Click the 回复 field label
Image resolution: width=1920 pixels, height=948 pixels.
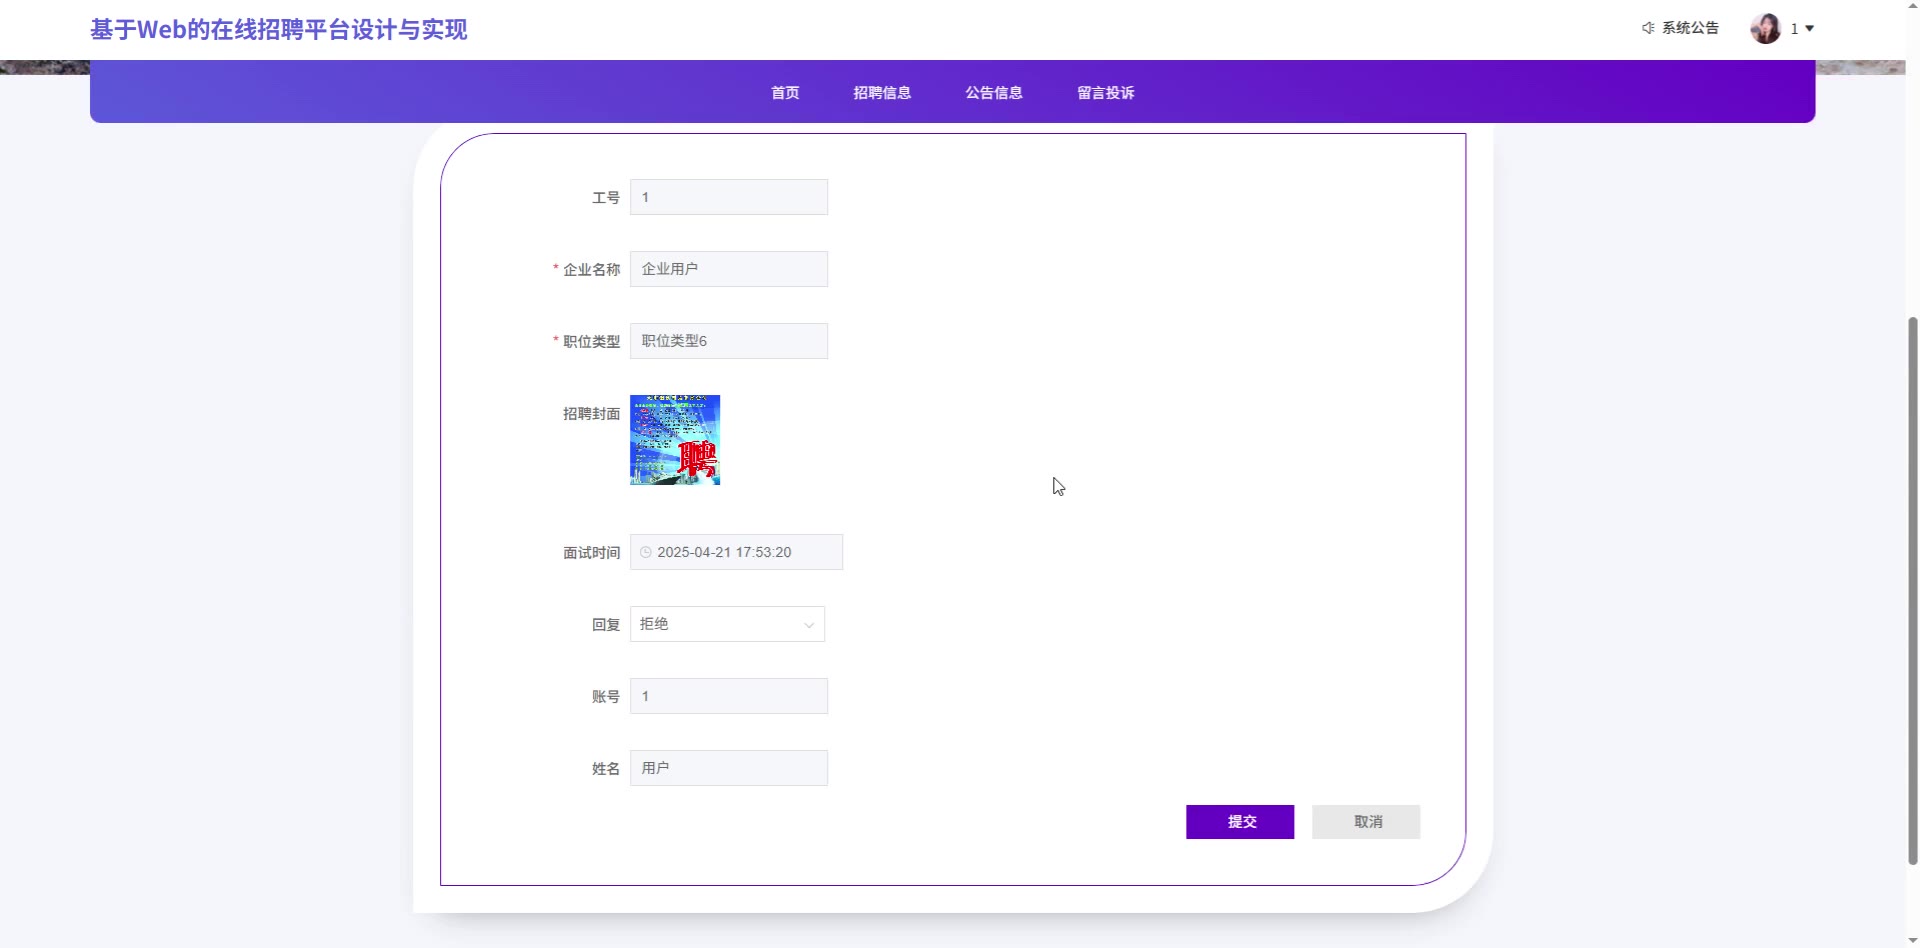606,625
